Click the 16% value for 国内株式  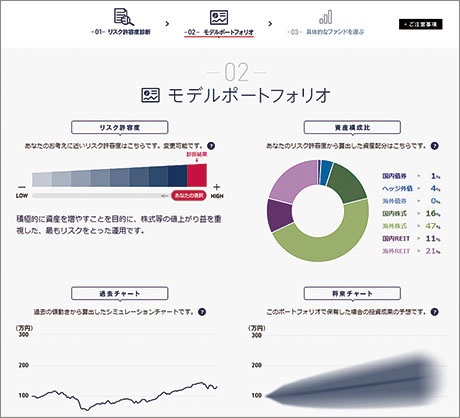[432, 213]
